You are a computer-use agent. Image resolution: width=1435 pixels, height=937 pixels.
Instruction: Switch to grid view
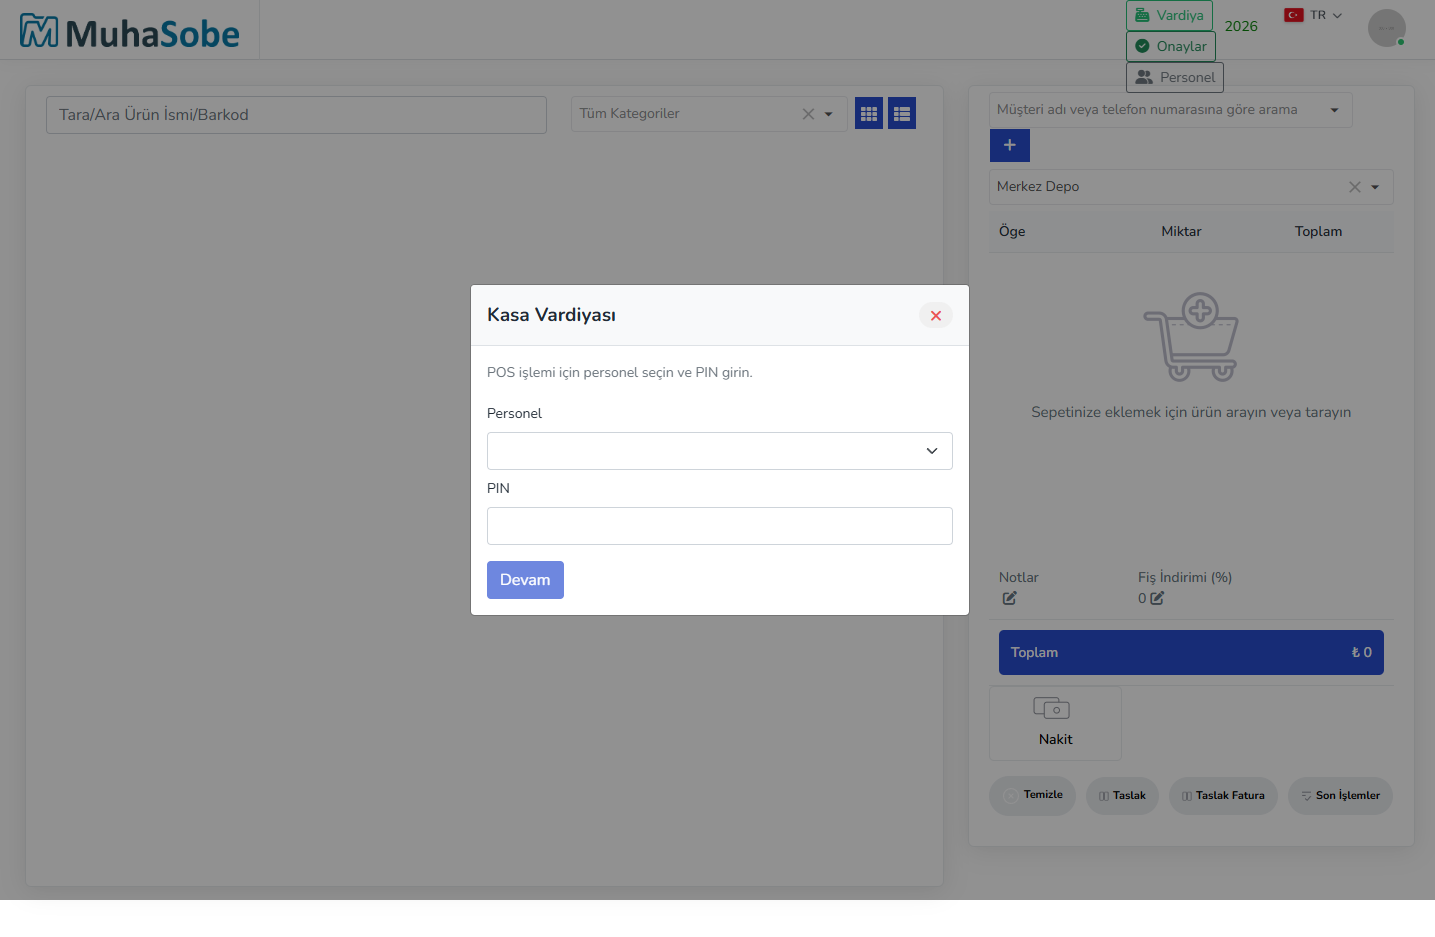[x=869, y=114]
